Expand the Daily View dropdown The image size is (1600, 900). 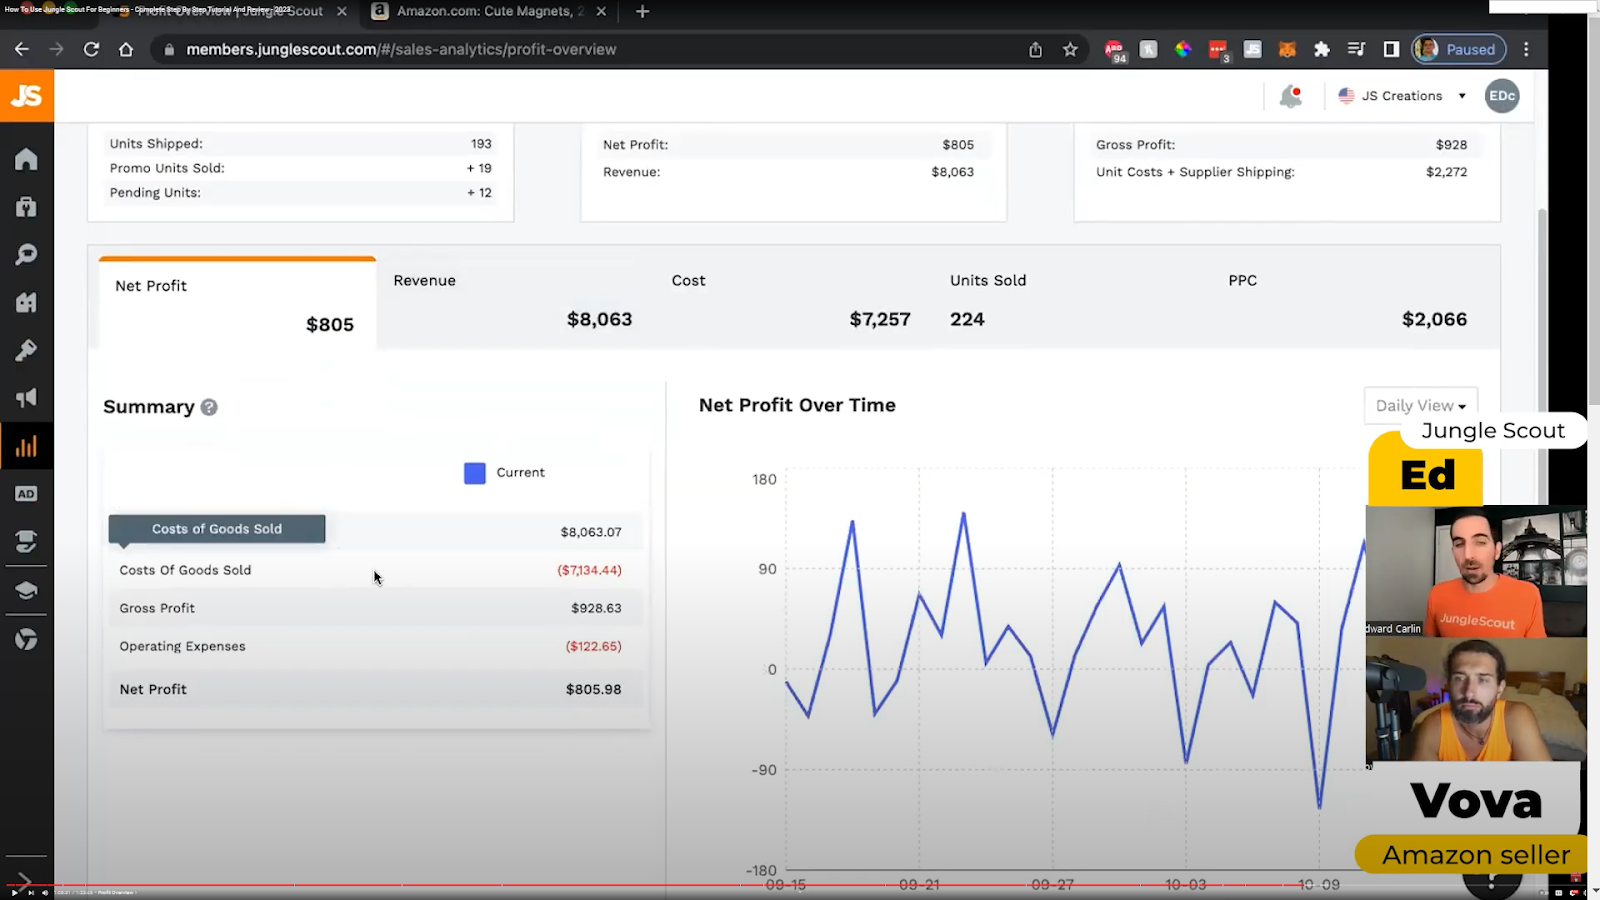pyautogui.click(x=1420, y=406)
